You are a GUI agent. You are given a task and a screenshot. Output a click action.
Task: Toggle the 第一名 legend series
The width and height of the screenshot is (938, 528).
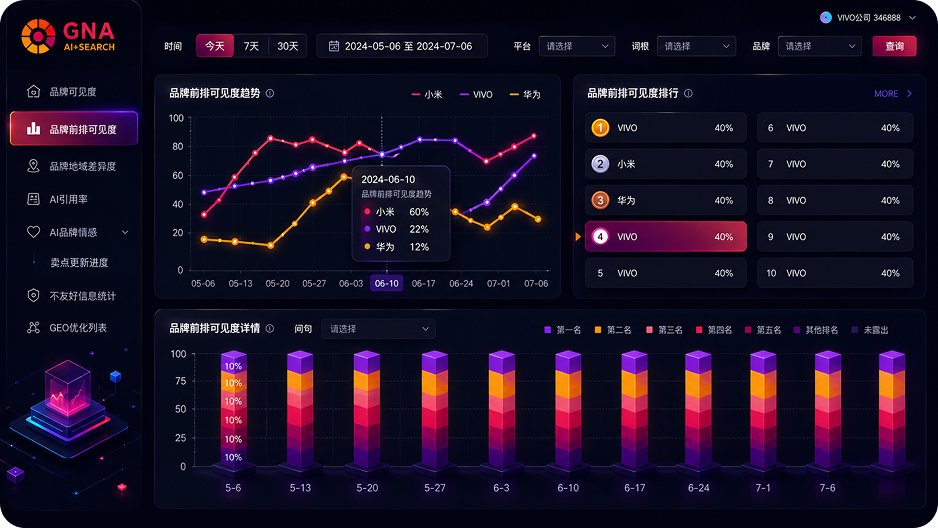tap(562, 329)
